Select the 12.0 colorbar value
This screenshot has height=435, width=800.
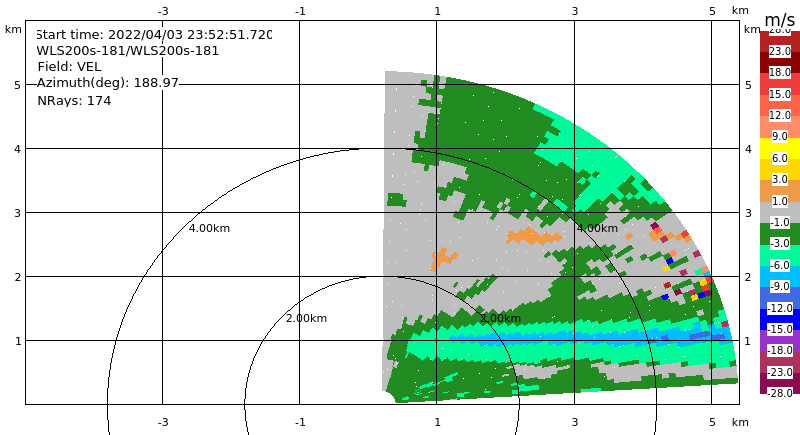(x=780, y=115)
